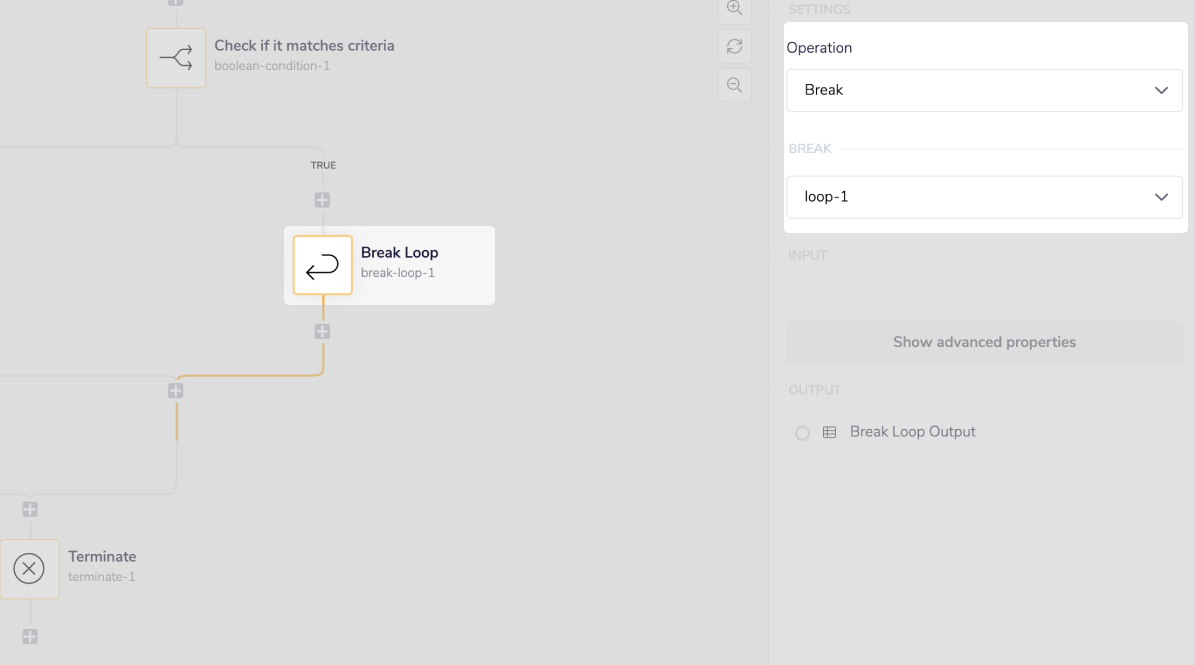
Task: Select the Terminate node label
Action: coord(102,557)
